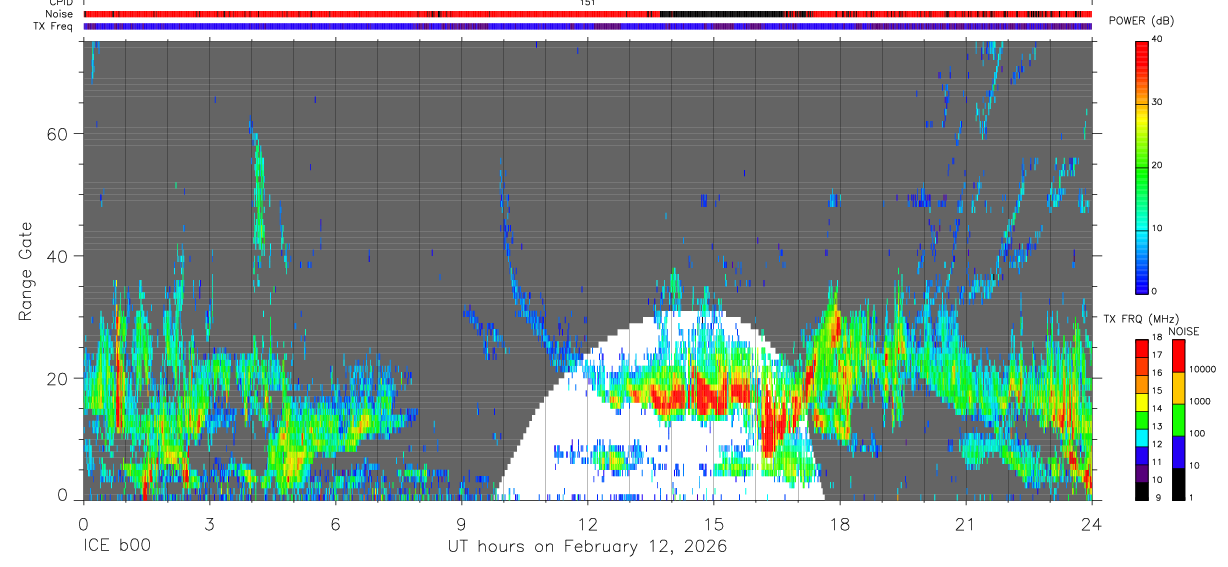Click the red Noise strip above the plot
Viewport: 1228px width, 567px height.
click(587, 14)
